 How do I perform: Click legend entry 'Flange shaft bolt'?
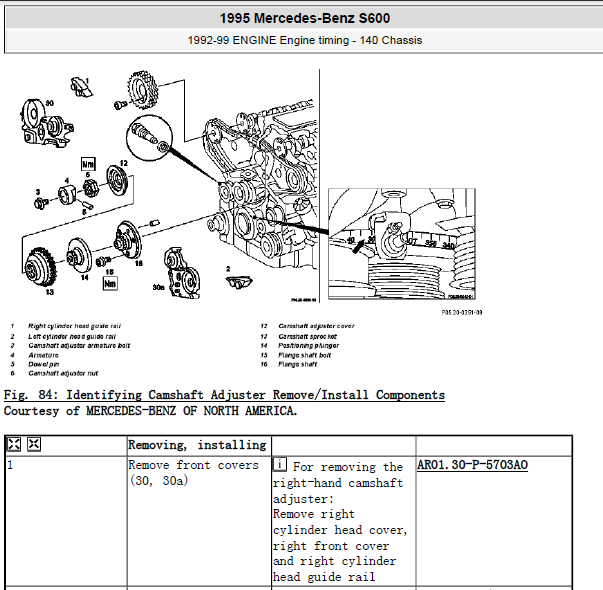coord(305,355)
